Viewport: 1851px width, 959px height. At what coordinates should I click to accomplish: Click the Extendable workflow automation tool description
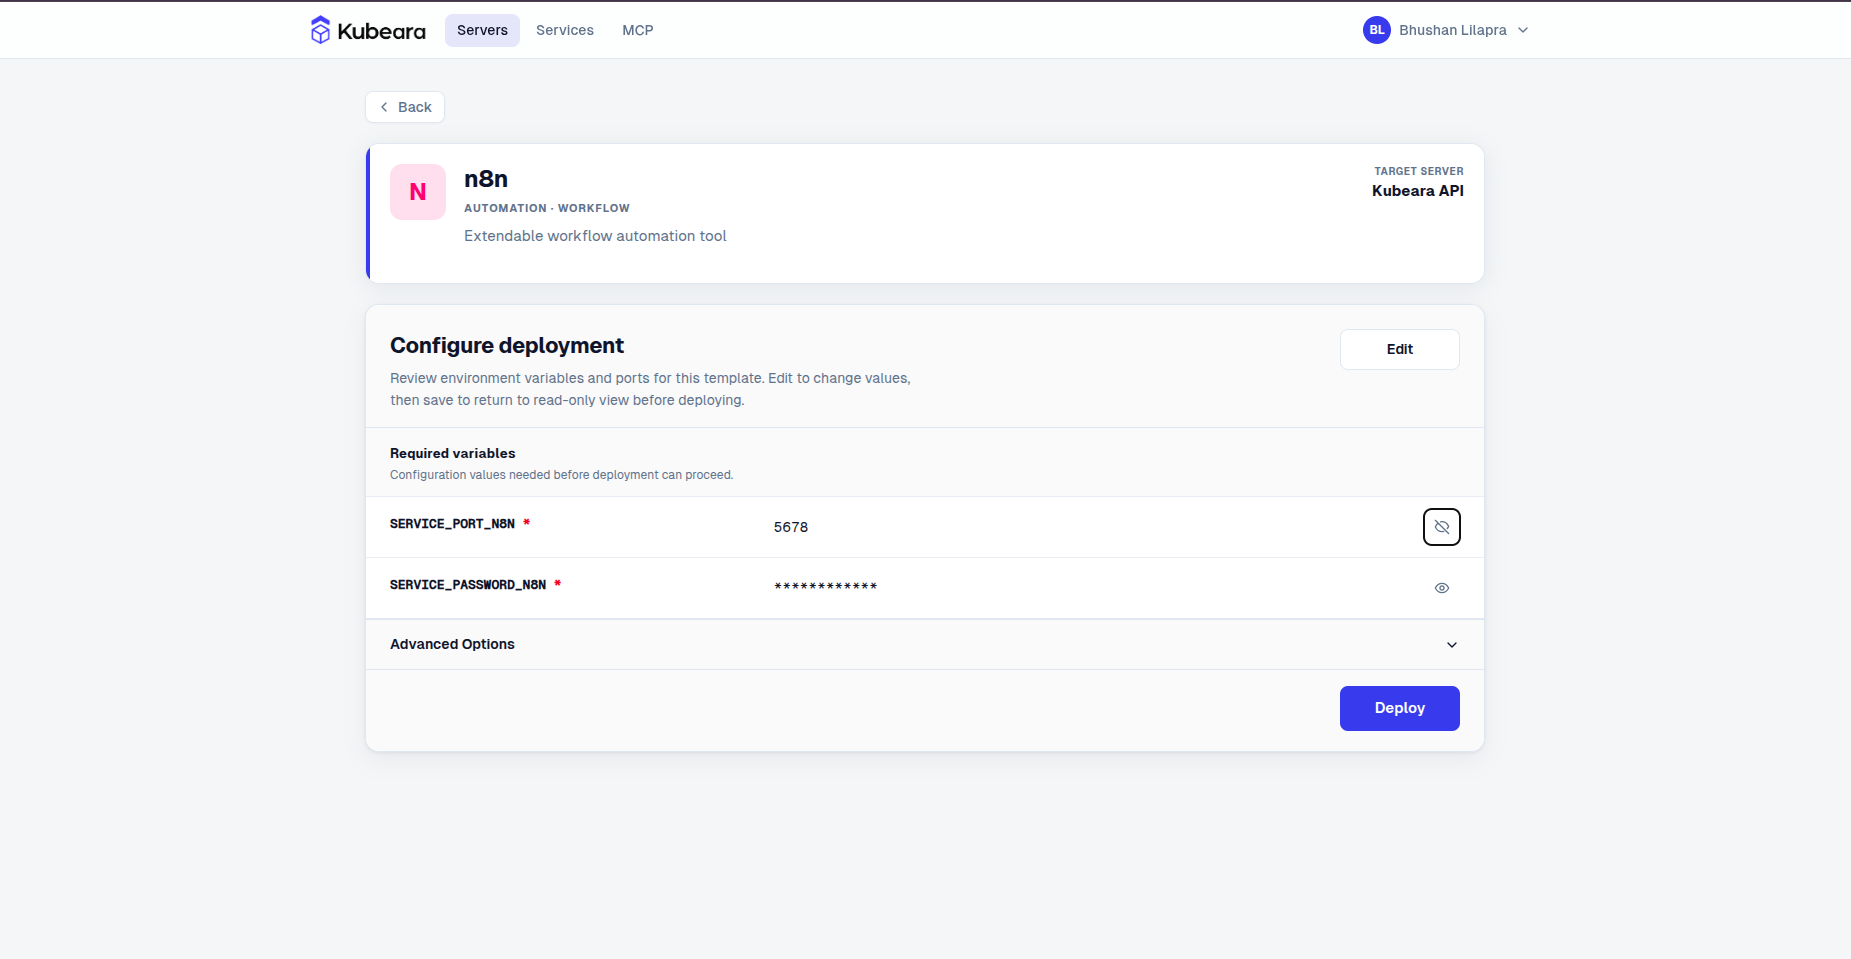click(595, 236)
